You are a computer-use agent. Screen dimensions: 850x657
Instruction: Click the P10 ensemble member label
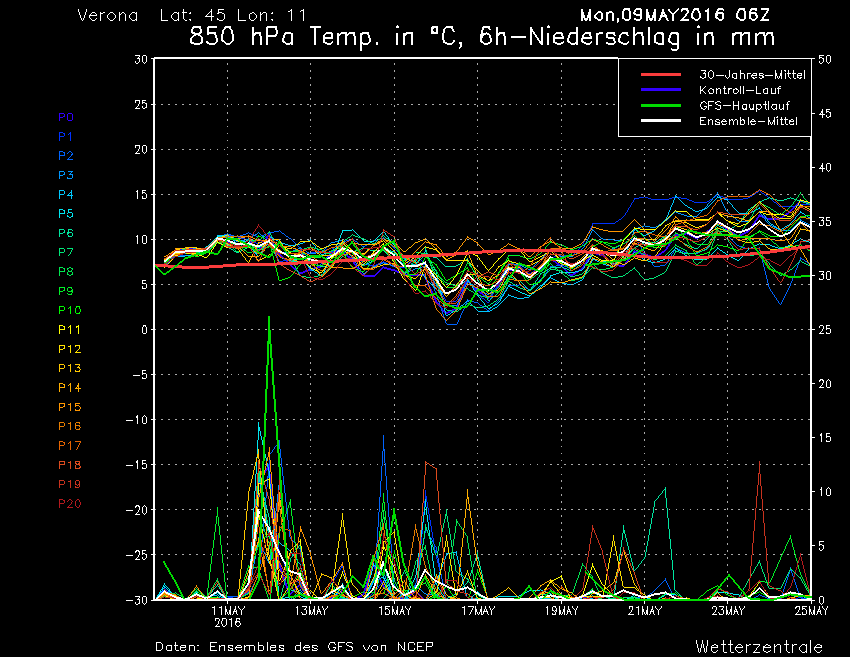(x=69, y=310)
